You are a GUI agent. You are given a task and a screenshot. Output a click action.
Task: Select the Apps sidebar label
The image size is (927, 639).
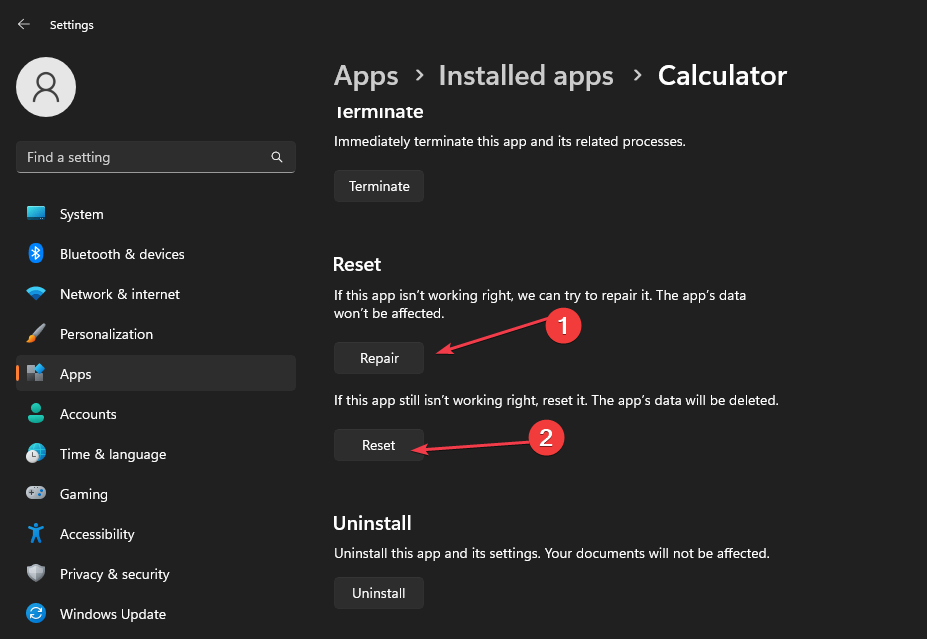(76, 374)
